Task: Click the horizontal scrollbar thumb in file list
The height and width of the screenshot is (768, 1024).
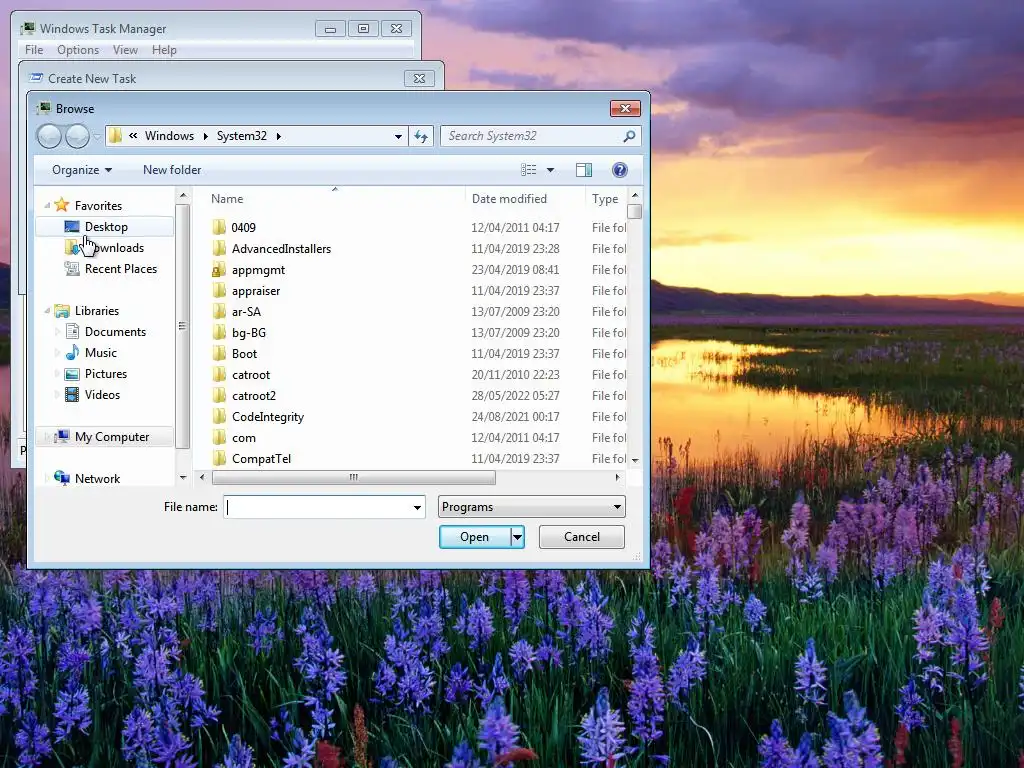Action: 354,477
